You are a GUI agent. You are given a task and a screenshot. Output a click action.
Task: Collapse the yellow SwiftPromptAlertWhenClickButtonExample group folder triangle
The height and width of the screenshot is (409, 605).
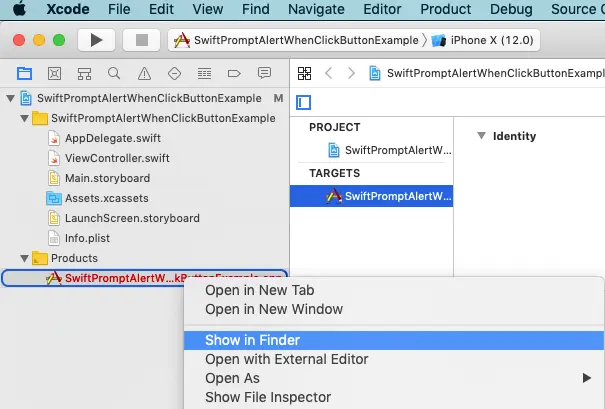[24, 118]
